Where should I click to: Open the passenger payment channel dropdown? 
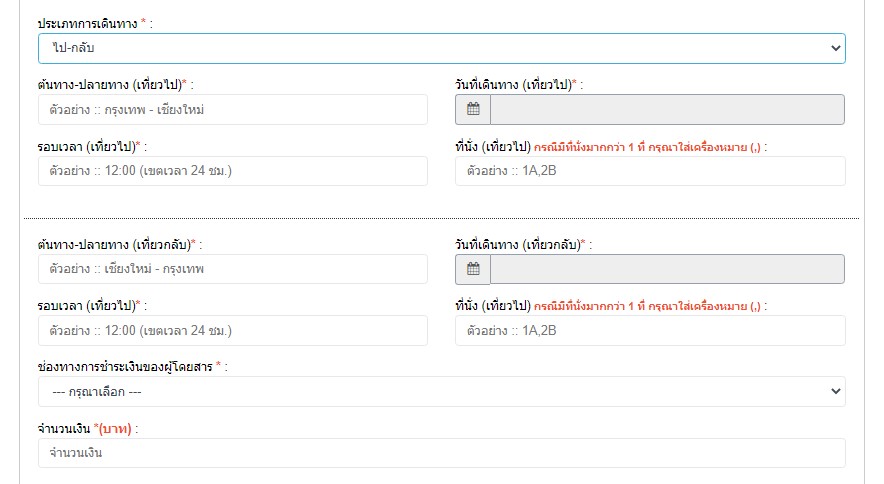(x=441, y=391)
